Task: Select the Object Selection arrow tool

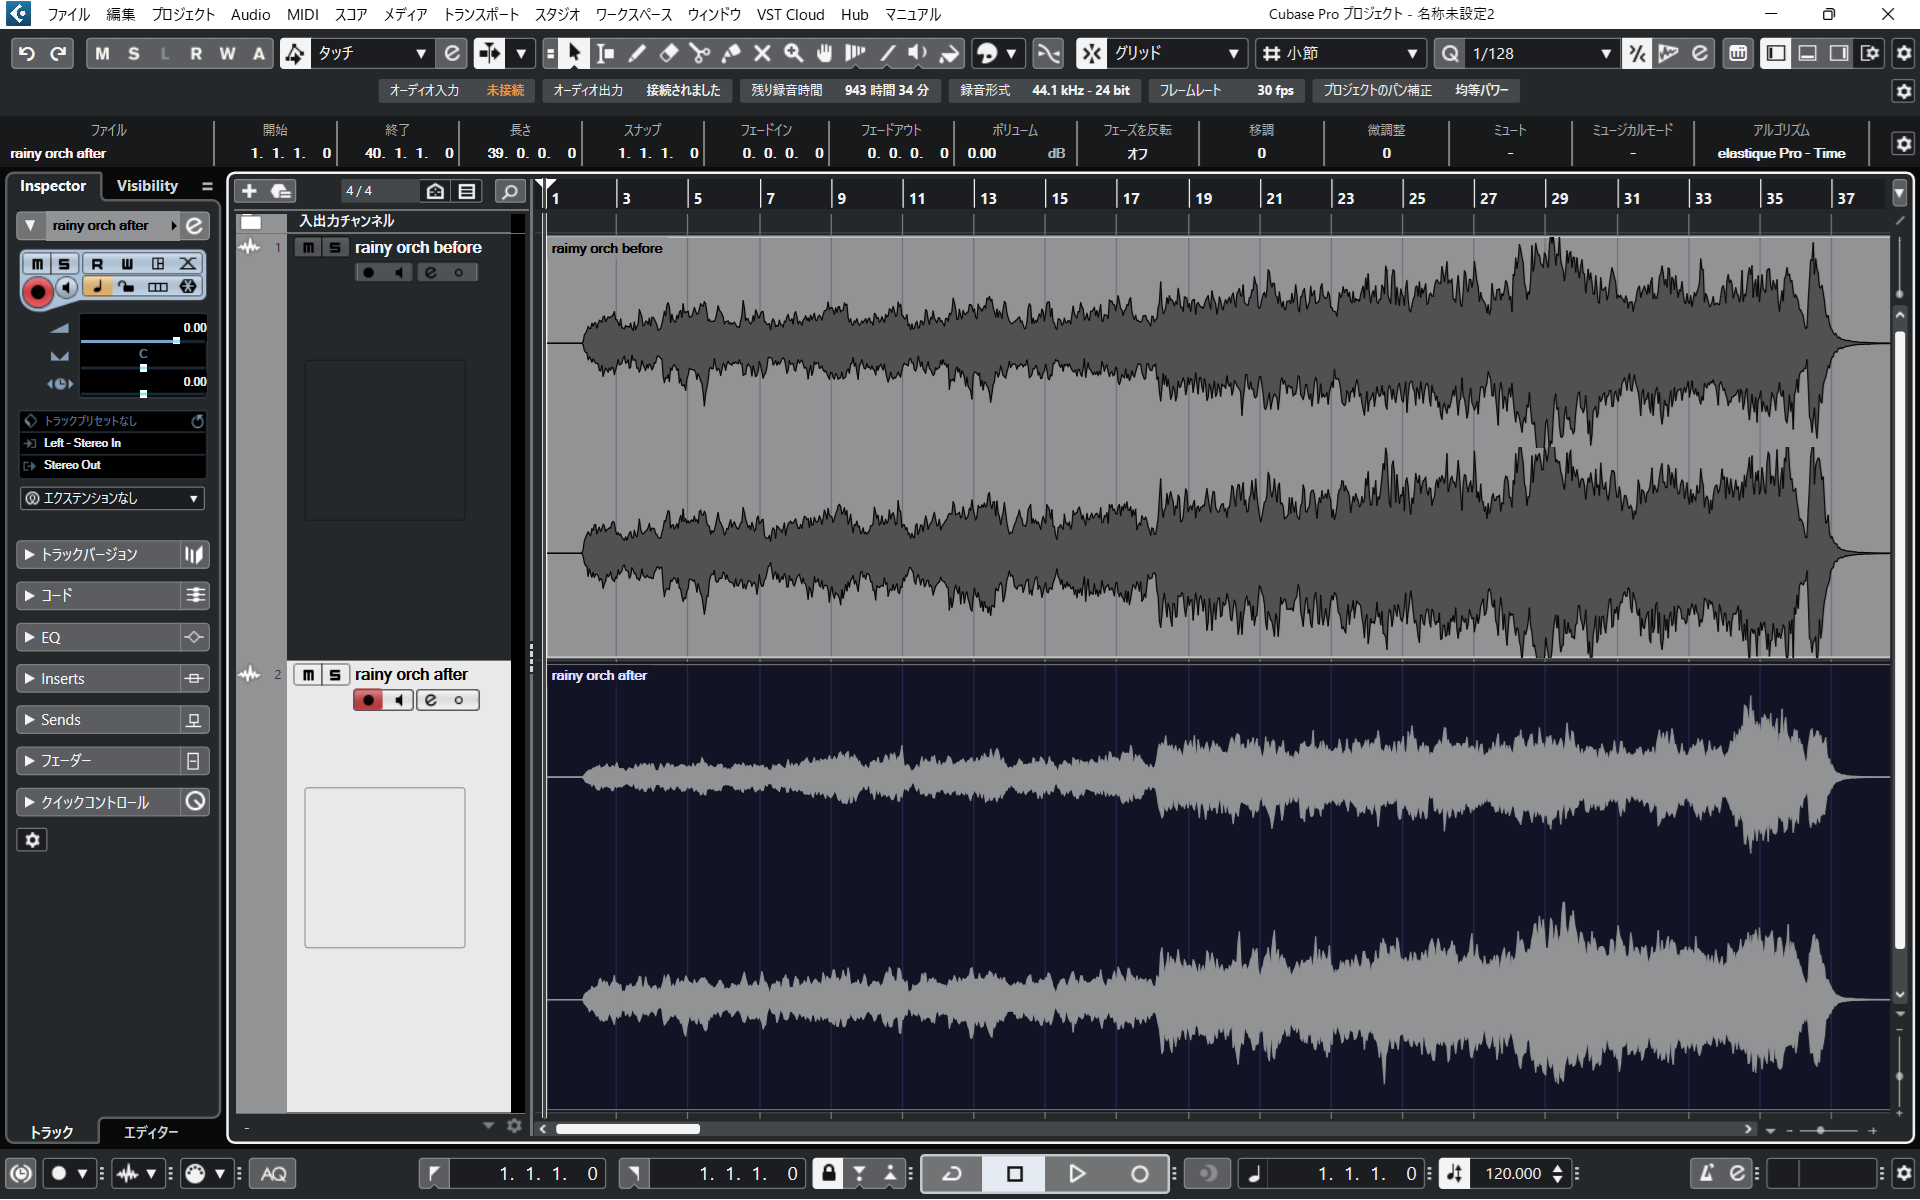Action: point(574,53)
